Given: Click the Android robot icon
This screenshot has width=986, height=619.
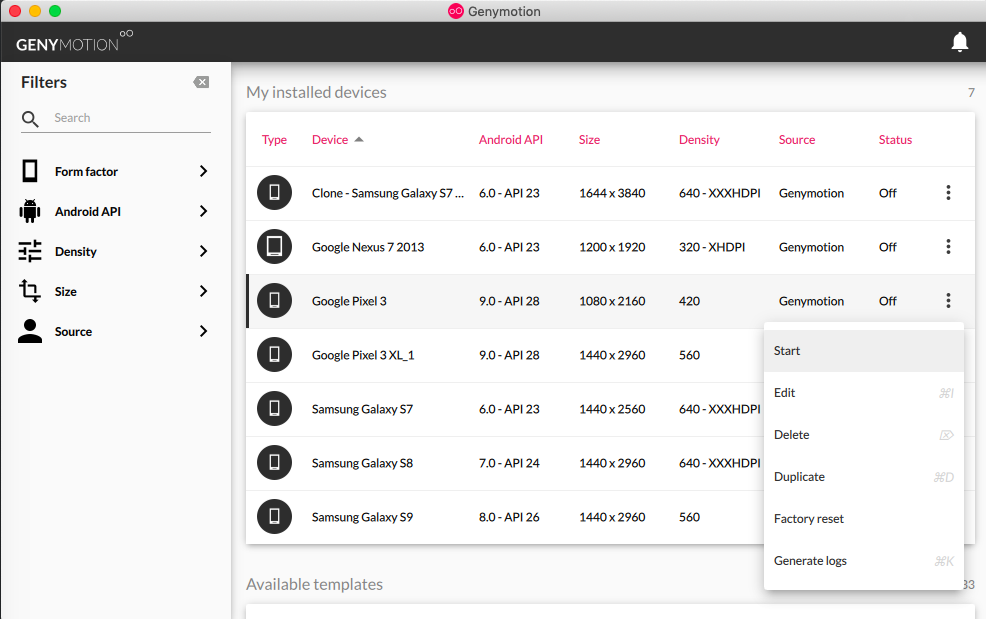Looking at the screenshot, I should (x=30, y=211).
